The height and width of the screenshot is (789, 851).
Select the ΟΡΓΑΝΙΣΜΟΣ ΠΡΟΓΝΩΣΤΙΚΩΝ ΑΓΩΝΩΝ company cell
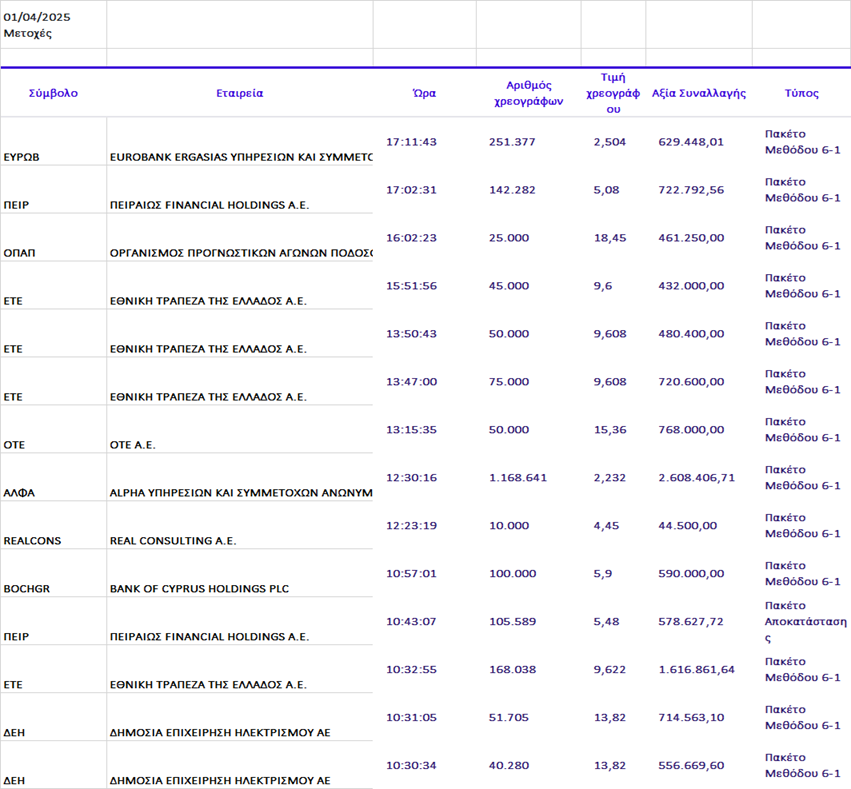[x=241, y=253]
